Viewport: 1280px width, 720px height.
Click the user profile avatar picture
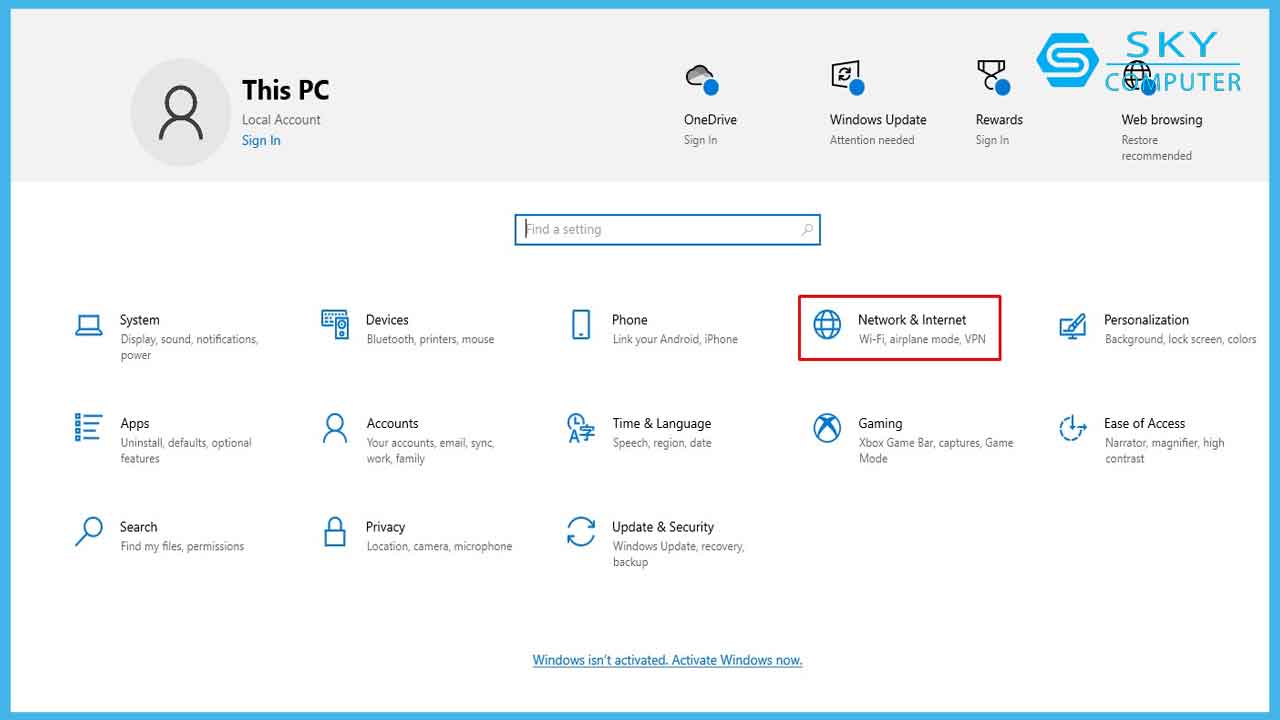click(x=181, y=112)
